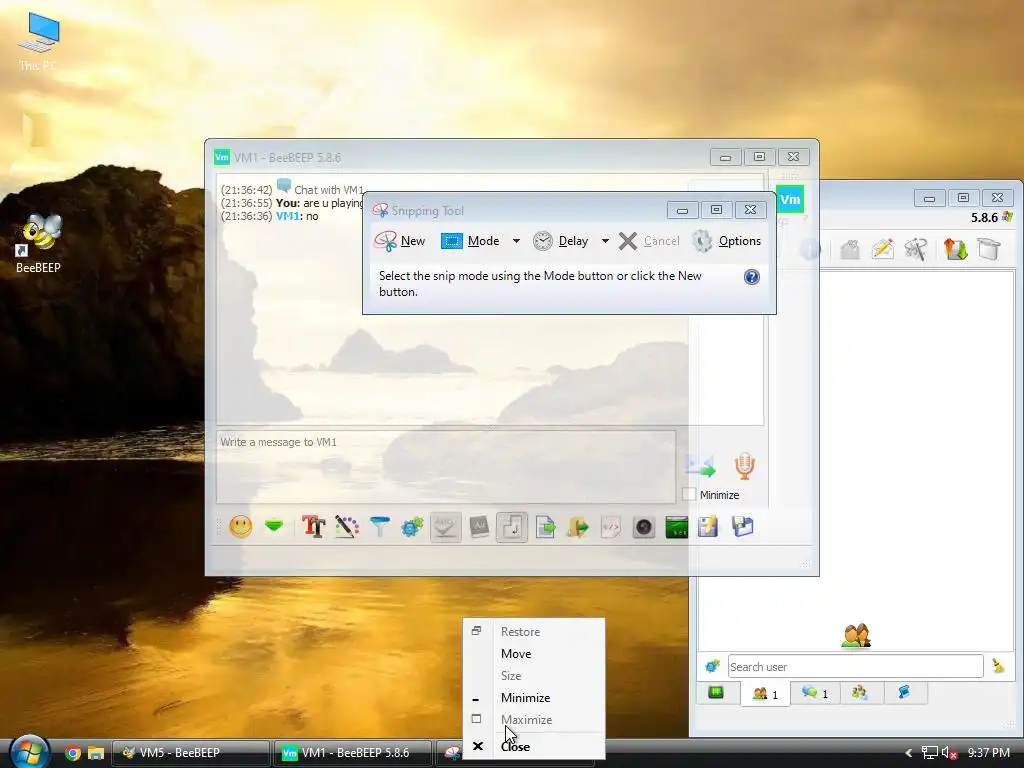
Task: Click the pencil-and-envelope icon in BeeBEEP toolbar
Action: point(882,249)
